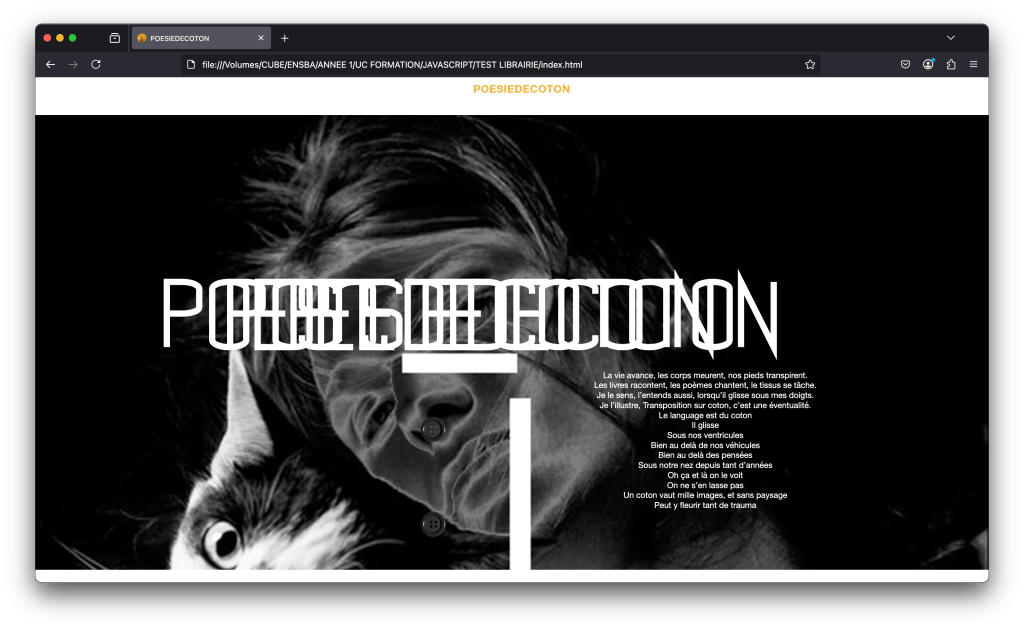Screen dimensions: 1024x629
Task: Open the Firefox hamburger application menu
Action: tap(974, 64)
